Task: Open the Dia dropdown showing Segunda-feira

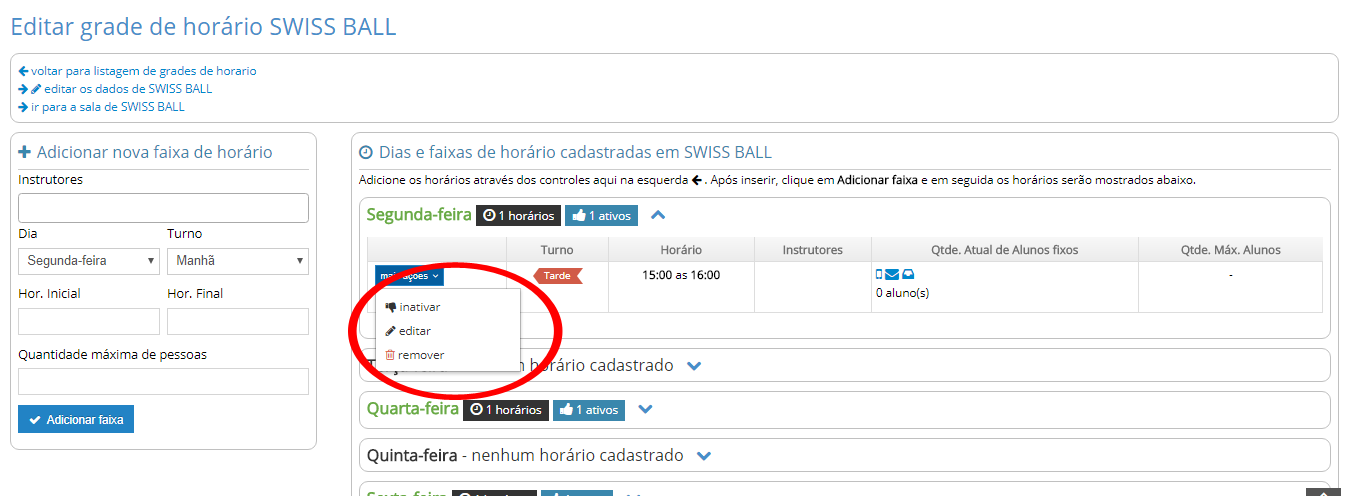Action: [89, 261]
